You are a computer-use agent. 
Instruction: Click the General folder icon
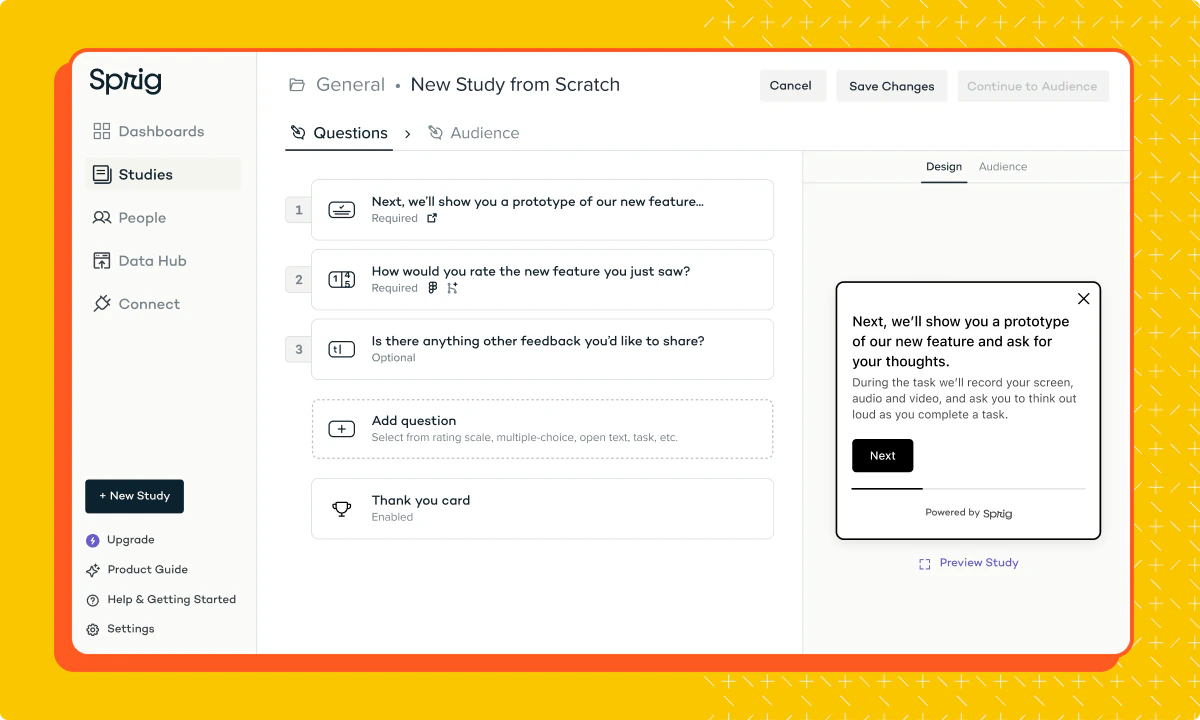point(297,85)
